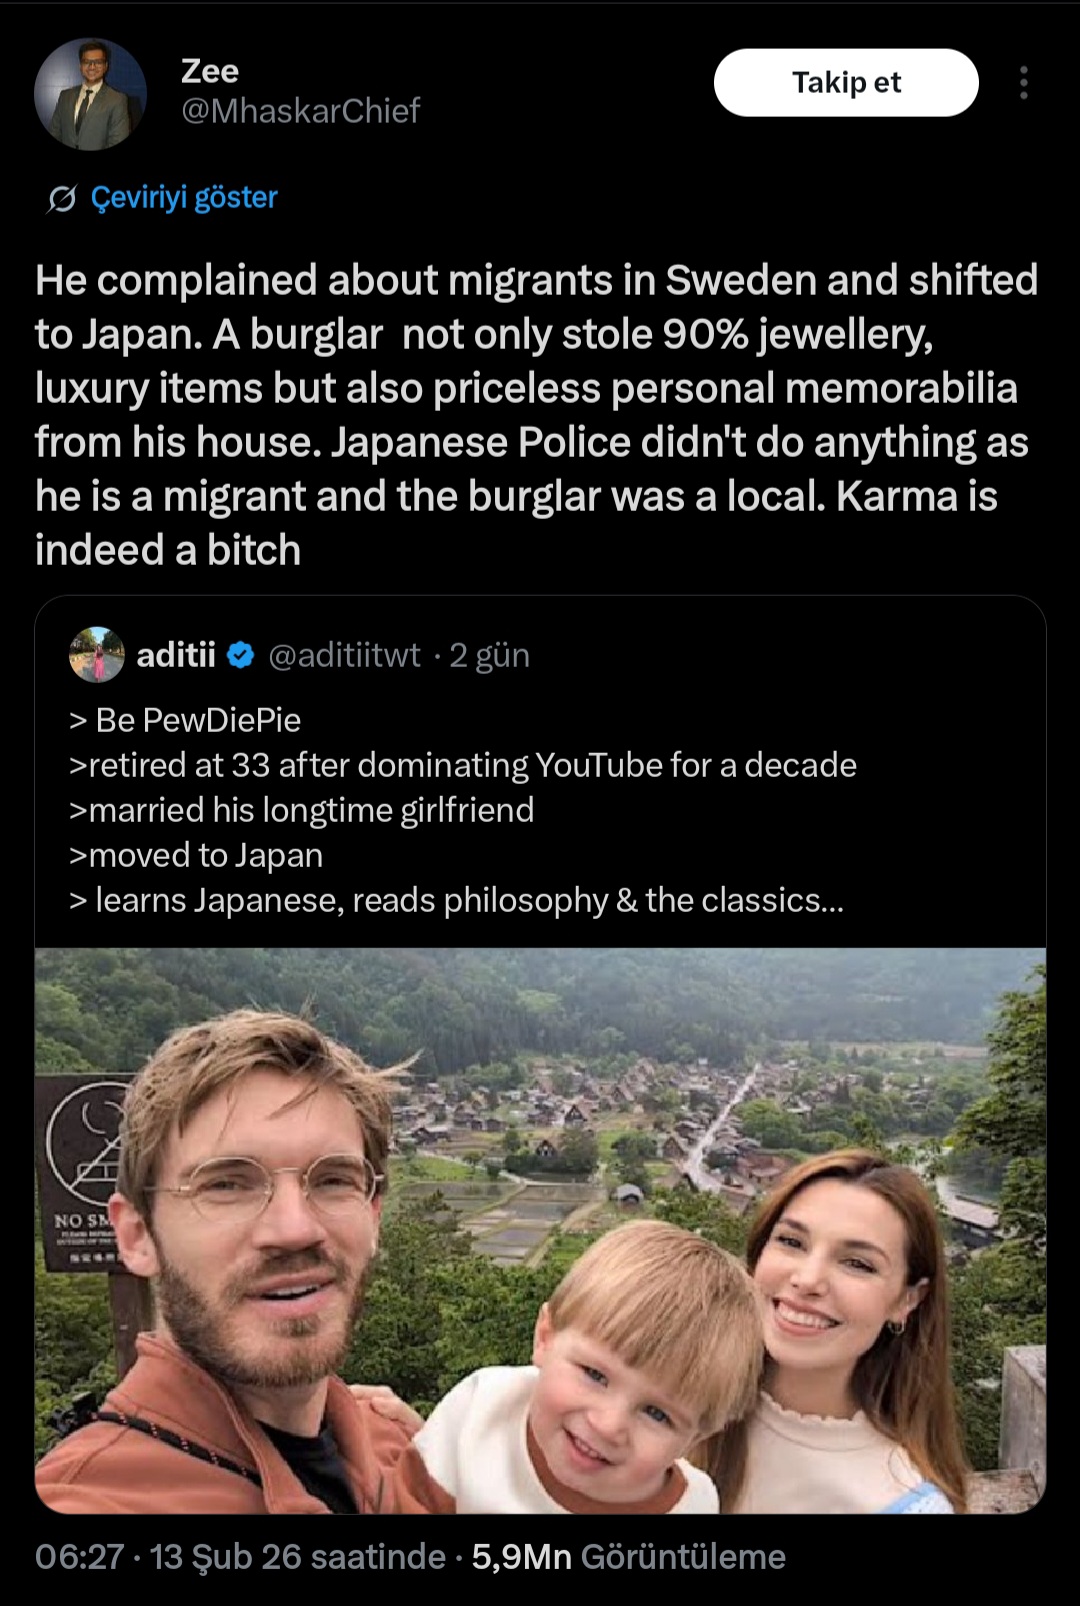Open aditii's small avatar in quoted tweet
Viewport: 1080px width, 1606px height.
coord(96,655)
